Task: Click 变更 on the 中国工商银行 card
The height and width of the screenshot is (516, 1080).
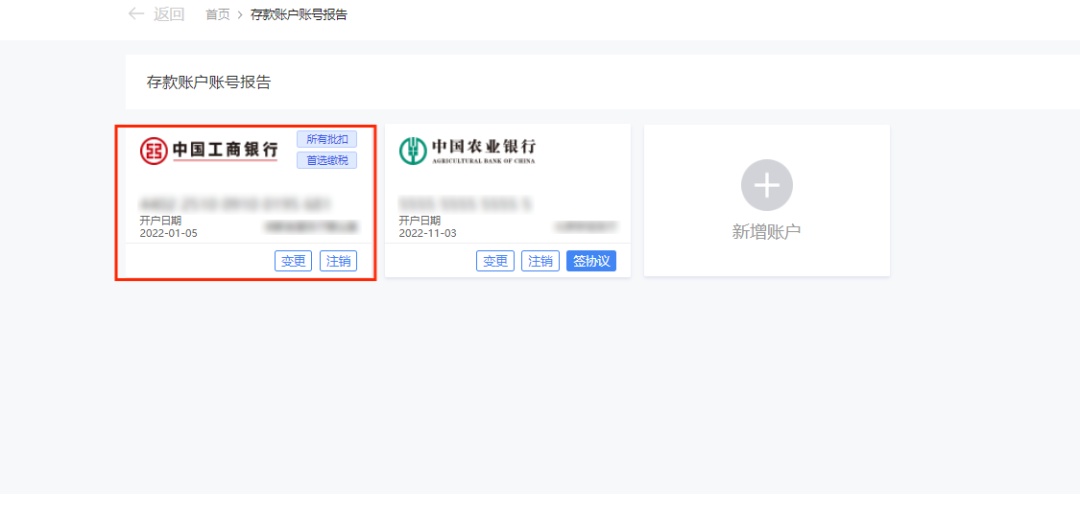Action: pos(293,261)
